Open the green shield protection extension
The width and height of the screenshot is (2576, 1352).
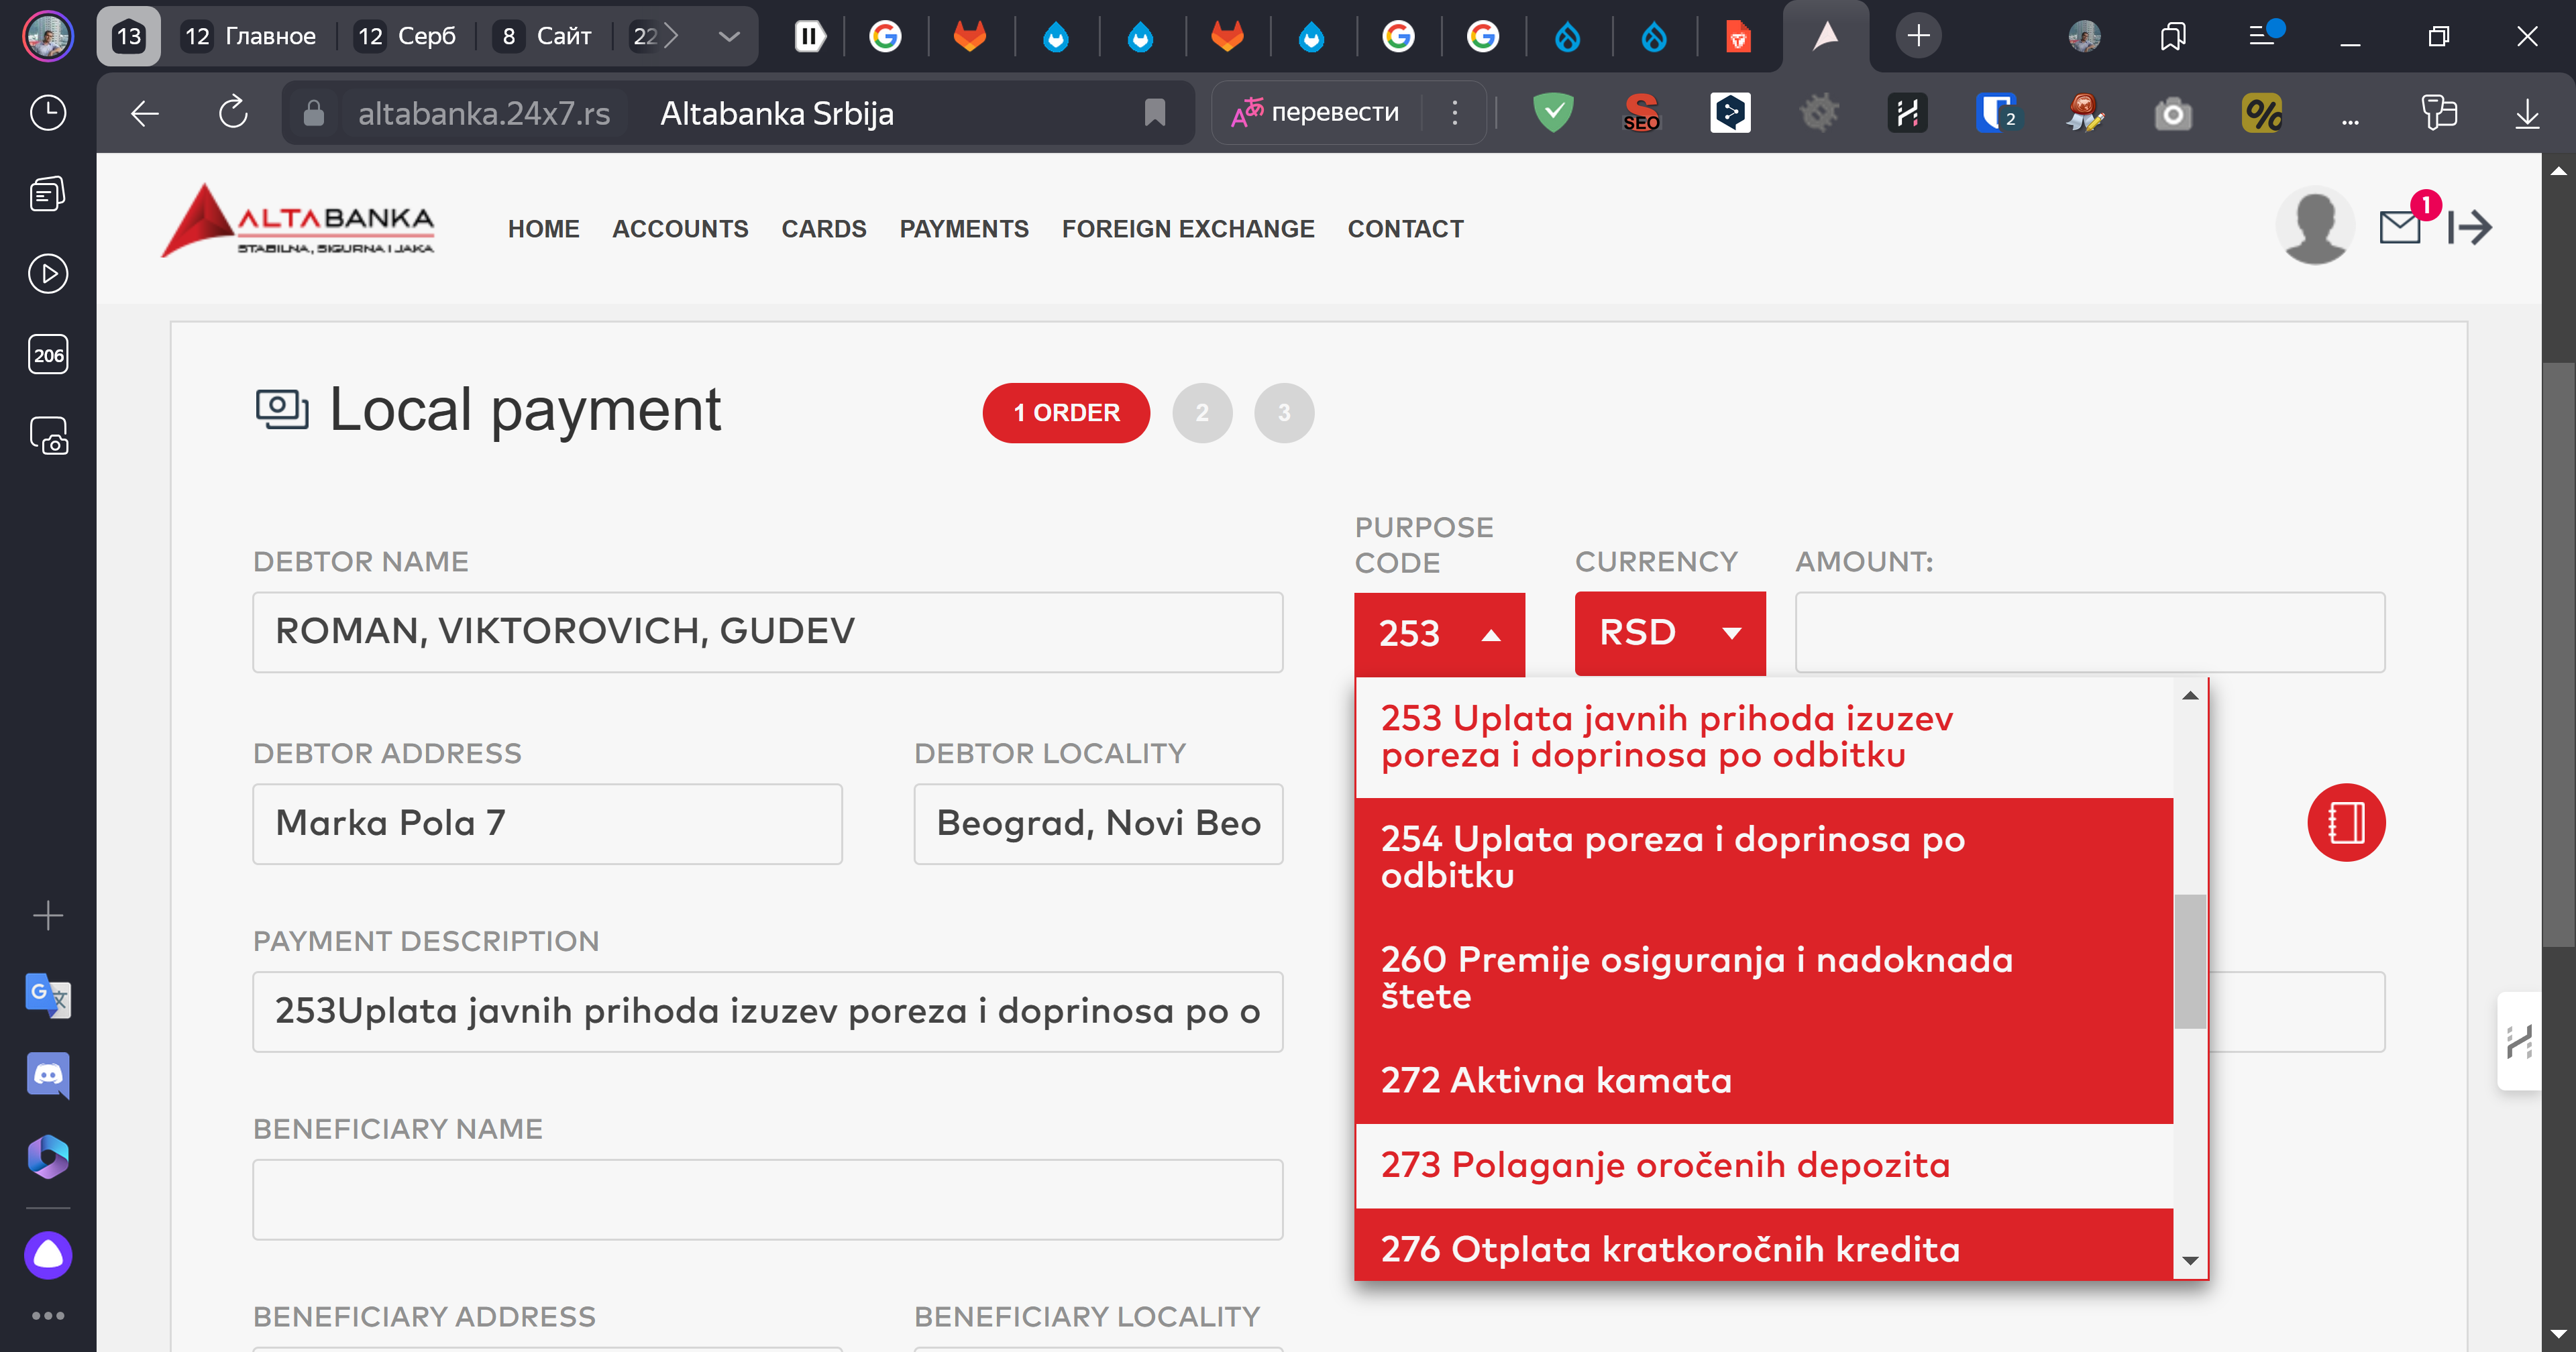point(1553,112)
